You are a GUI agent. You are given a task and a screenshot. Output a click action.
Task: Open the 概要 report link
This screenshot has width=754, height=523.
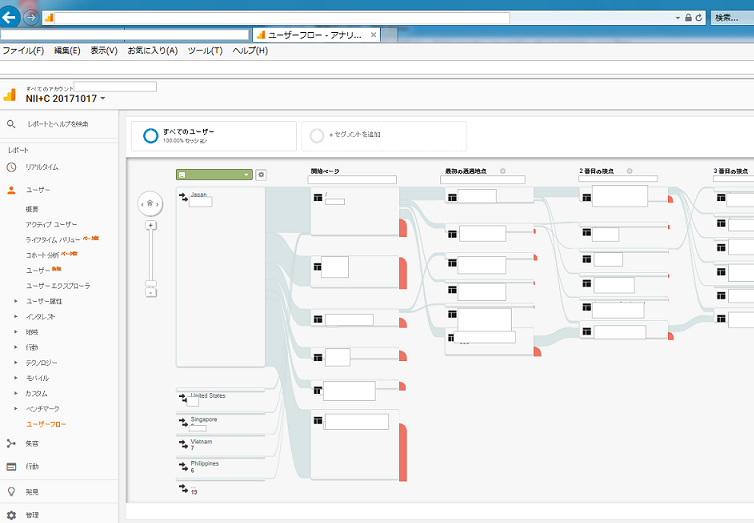tap(32, 209)
